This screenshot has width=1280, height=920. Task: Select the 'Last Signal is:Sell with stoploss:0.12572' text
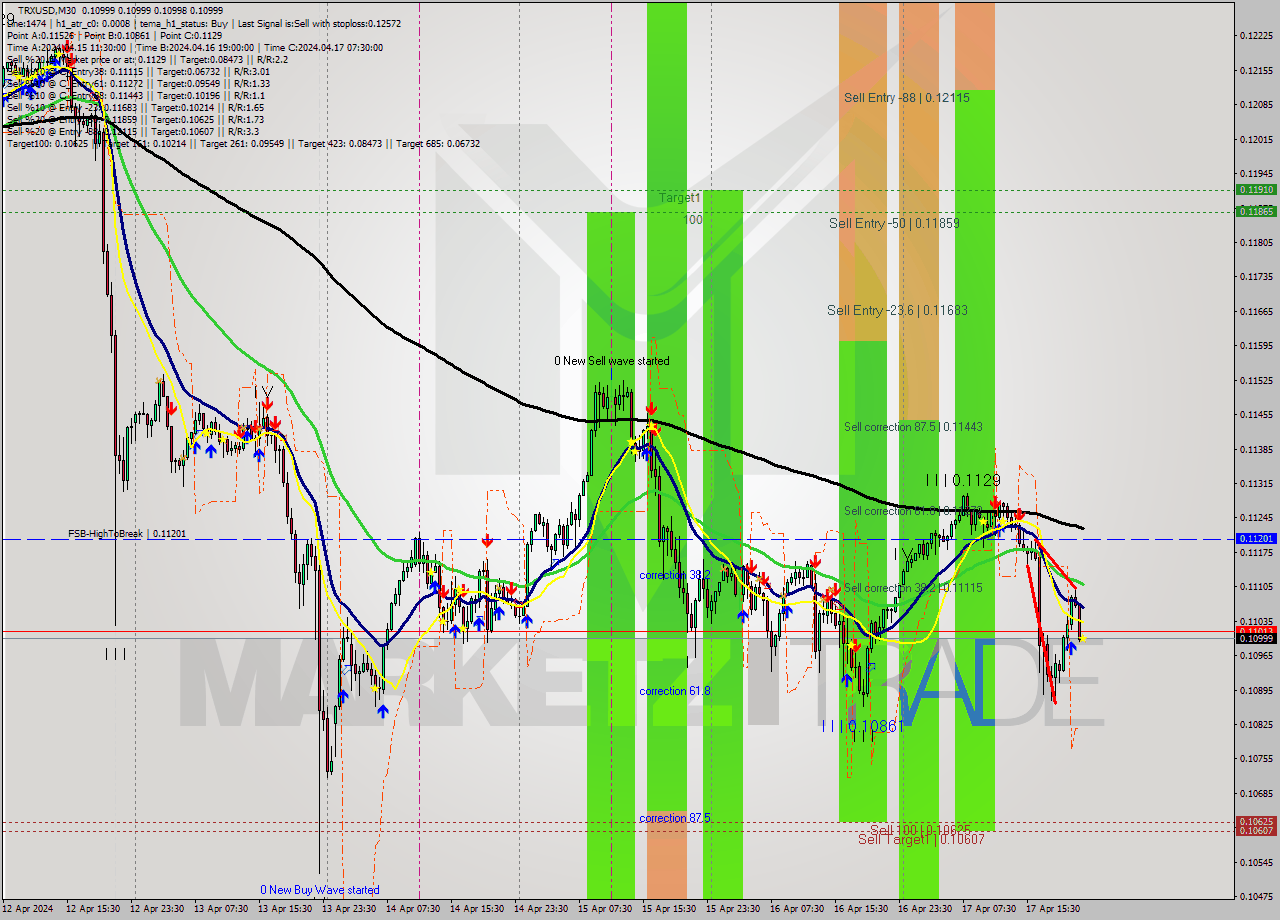(x=319, y=22)
